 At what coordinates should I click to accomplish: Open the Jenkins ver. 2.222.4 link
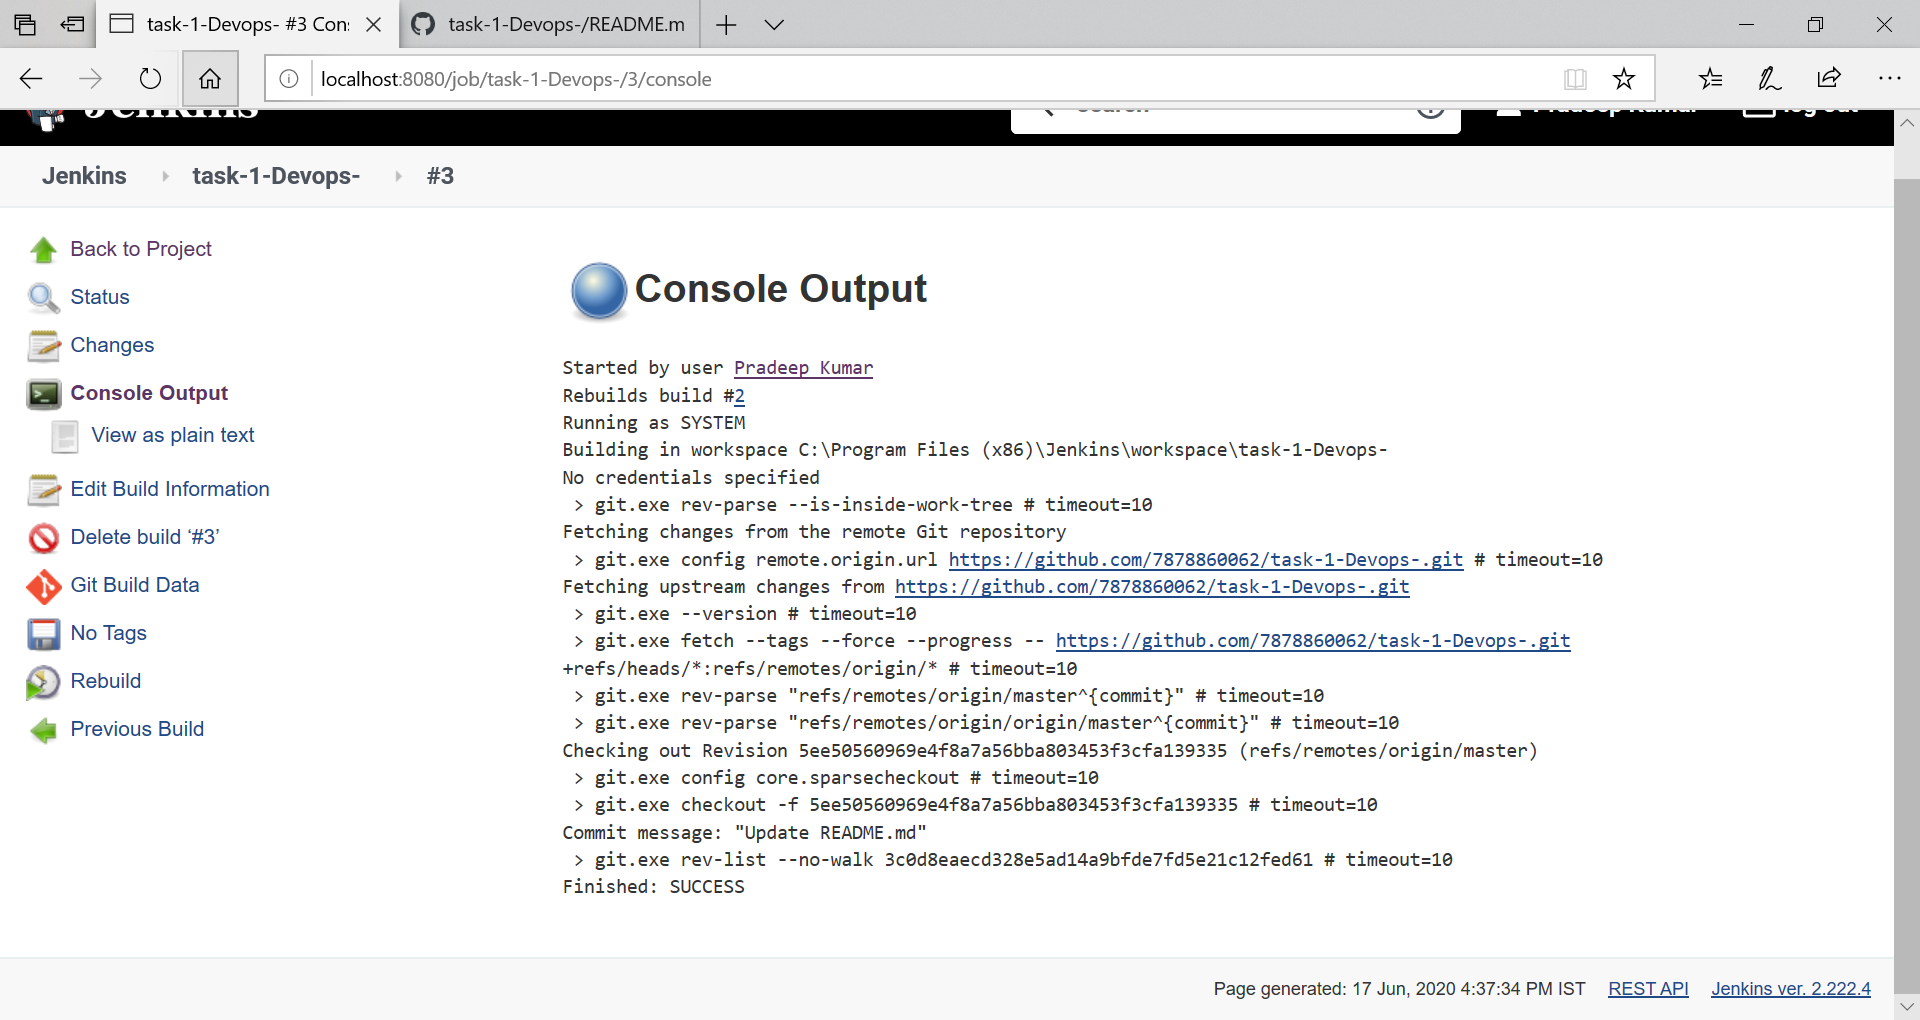[x=1790, y=989]
